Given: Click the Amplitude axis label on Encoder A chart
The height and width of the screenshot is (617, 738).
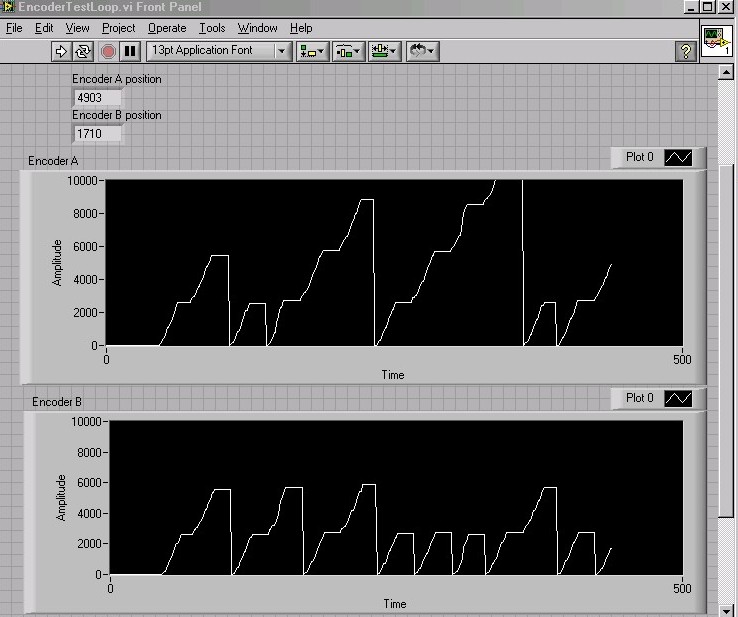Looking at the screenshot, I should (x=57, y=263).
